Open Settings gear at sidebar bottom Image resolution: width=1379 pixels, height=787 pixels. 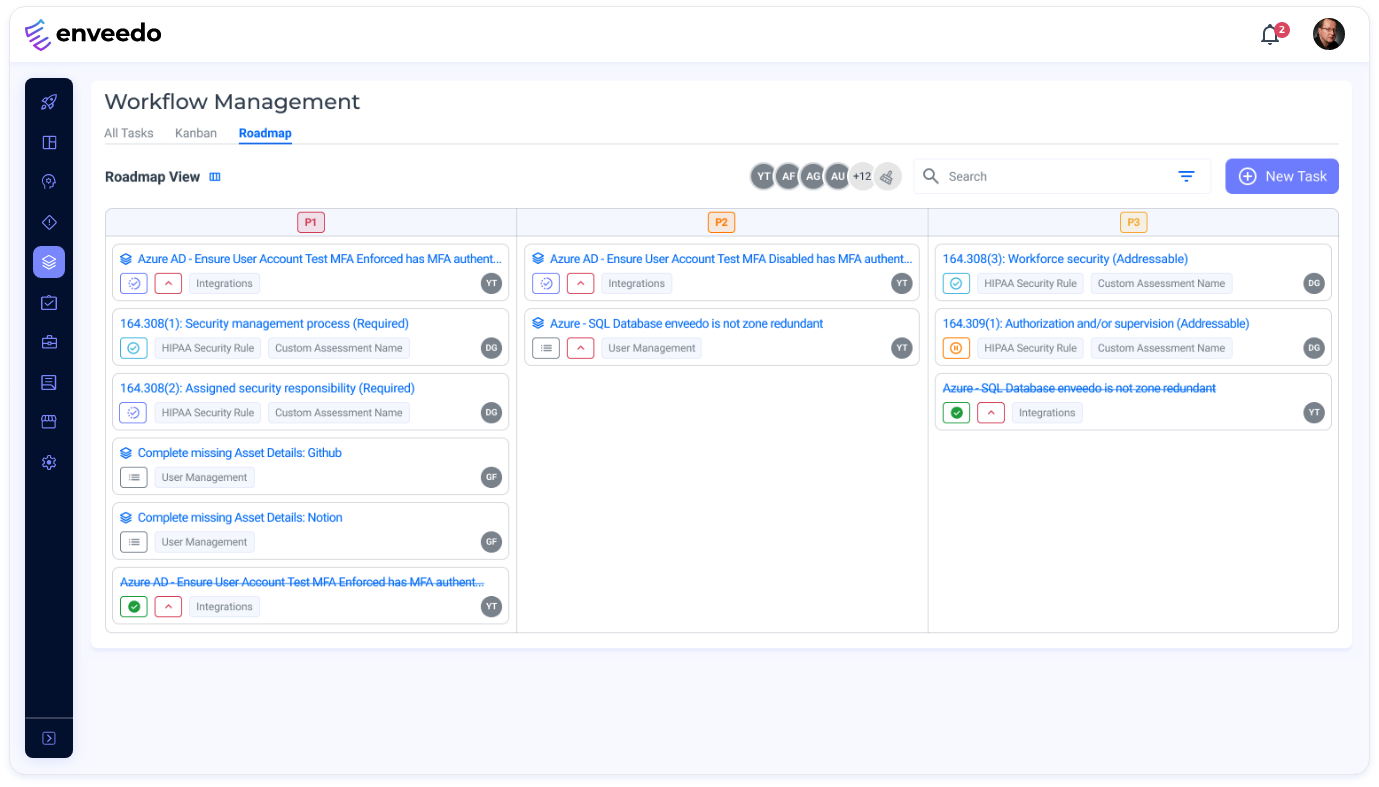pos(48,462)
